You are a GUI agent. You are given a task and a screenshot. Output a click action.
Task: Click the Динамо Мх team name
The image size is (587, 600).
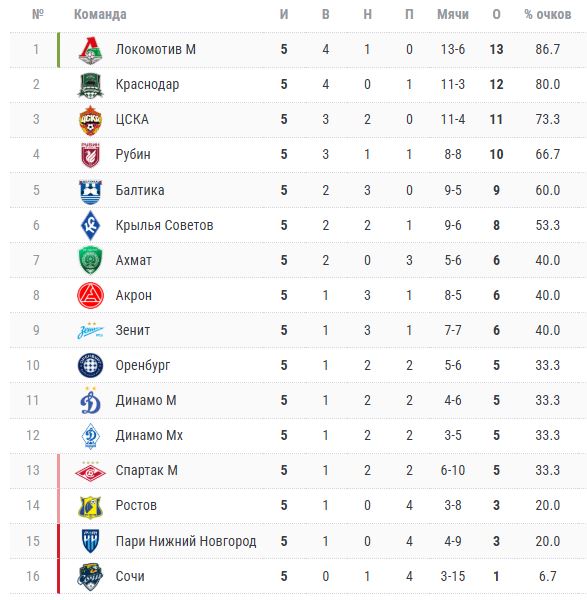149,435
